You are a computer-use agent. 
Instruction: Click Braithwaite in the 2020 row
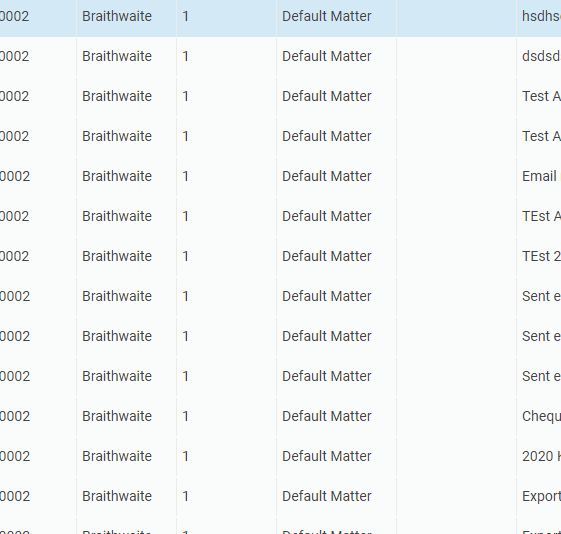click(117, 456)
